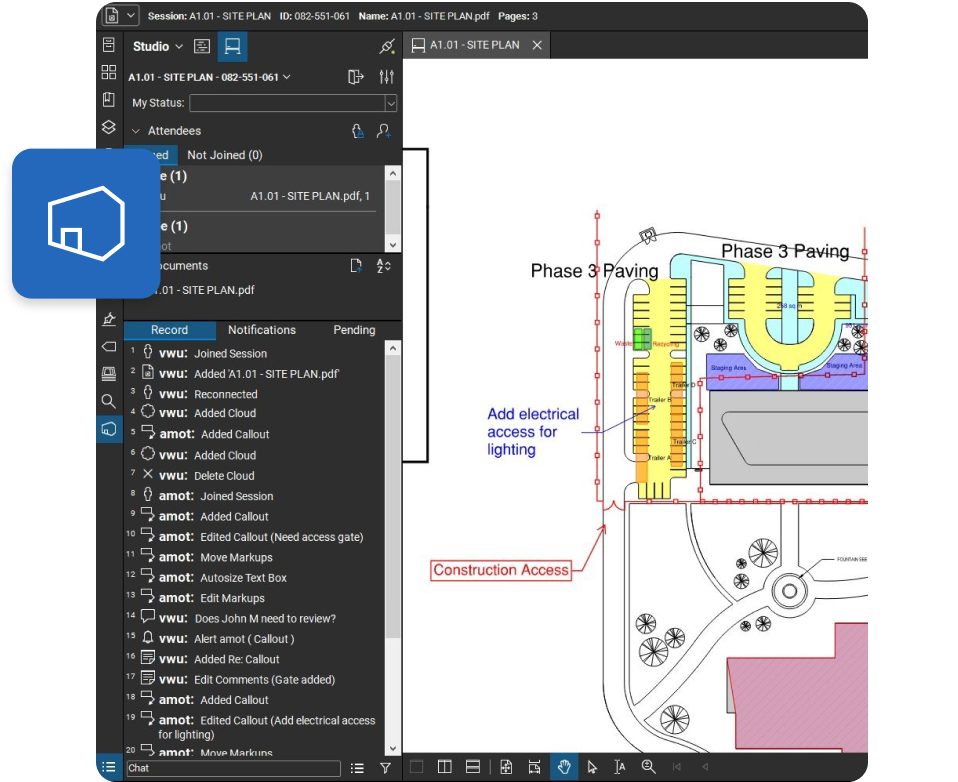958x782 pixels.
Task: Click the attendees list scroll-up arrow
Action: 393,174
